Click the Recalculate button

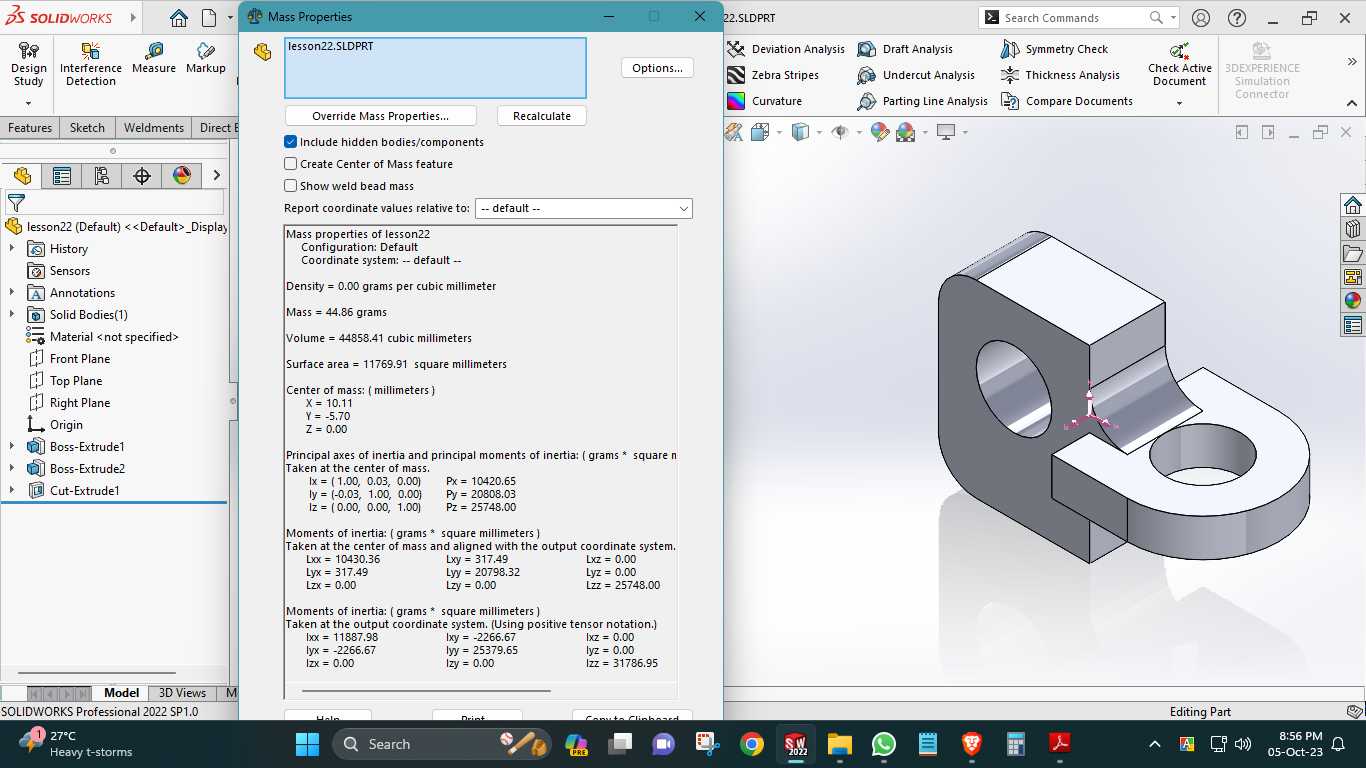[542, 116]
